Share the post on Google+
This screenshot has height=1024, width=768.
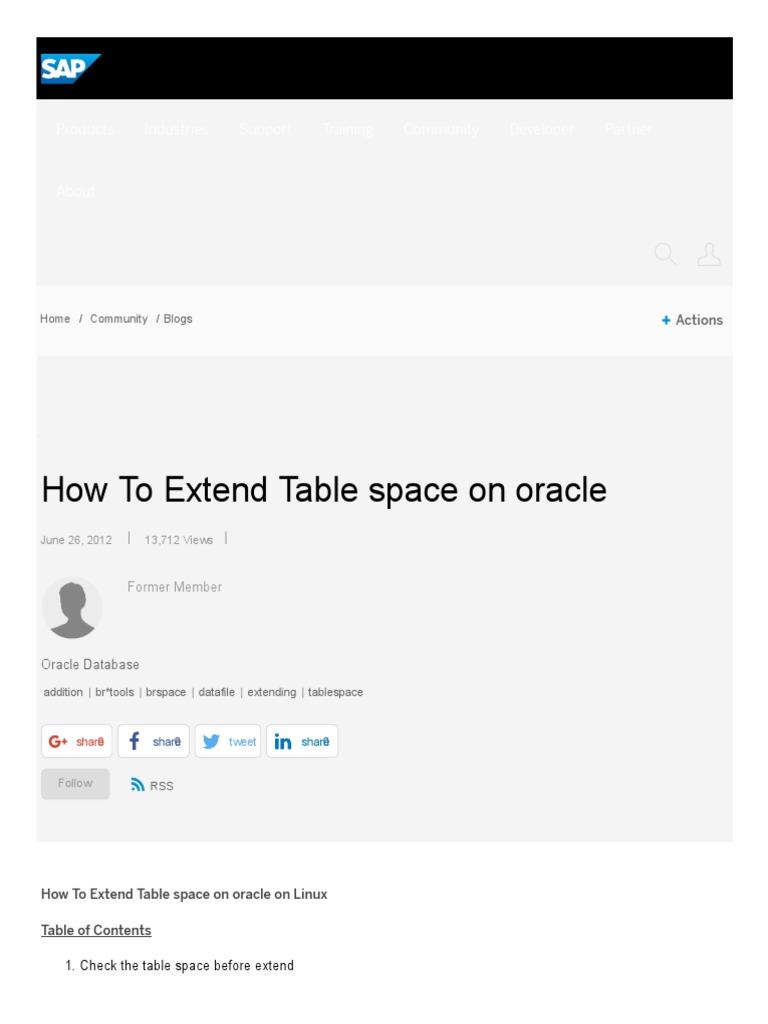[x=77, y=742]
